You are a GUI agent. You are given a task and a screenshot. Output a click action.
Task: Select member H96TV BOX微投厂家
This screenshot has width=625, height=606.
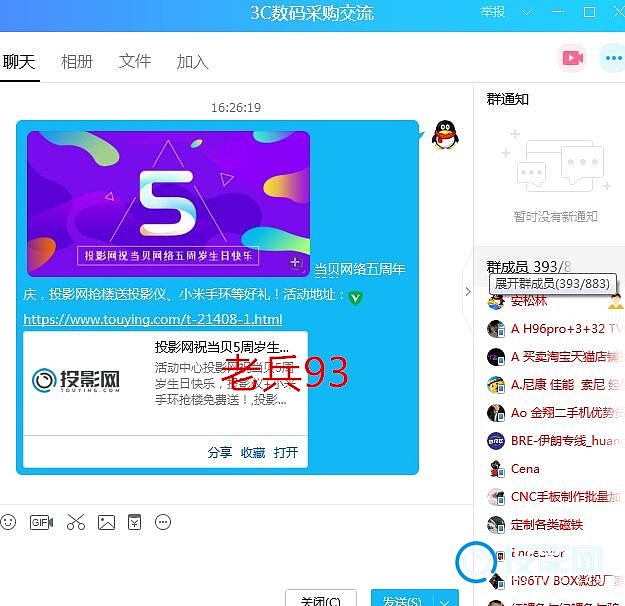point(567,580)
